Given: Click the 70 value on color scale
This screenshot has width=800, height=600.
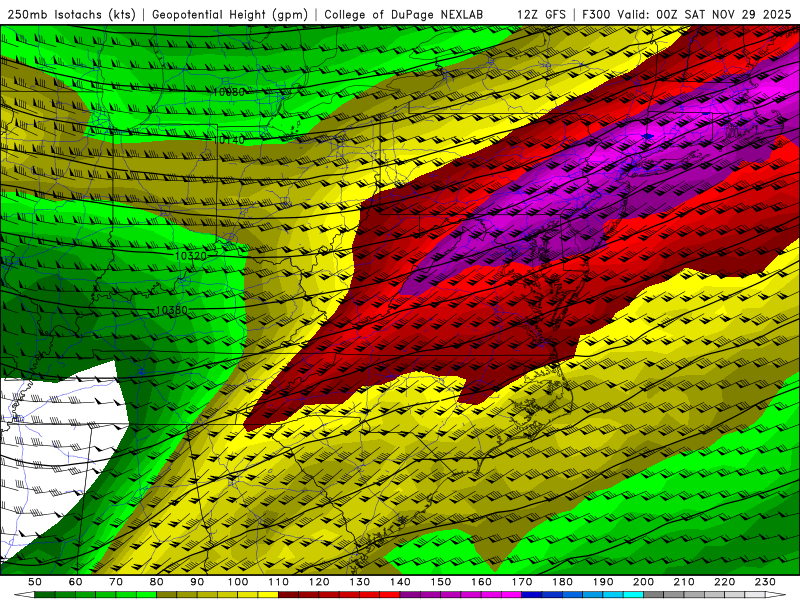Looking at the screenshot, I should (x=116, y=582).
